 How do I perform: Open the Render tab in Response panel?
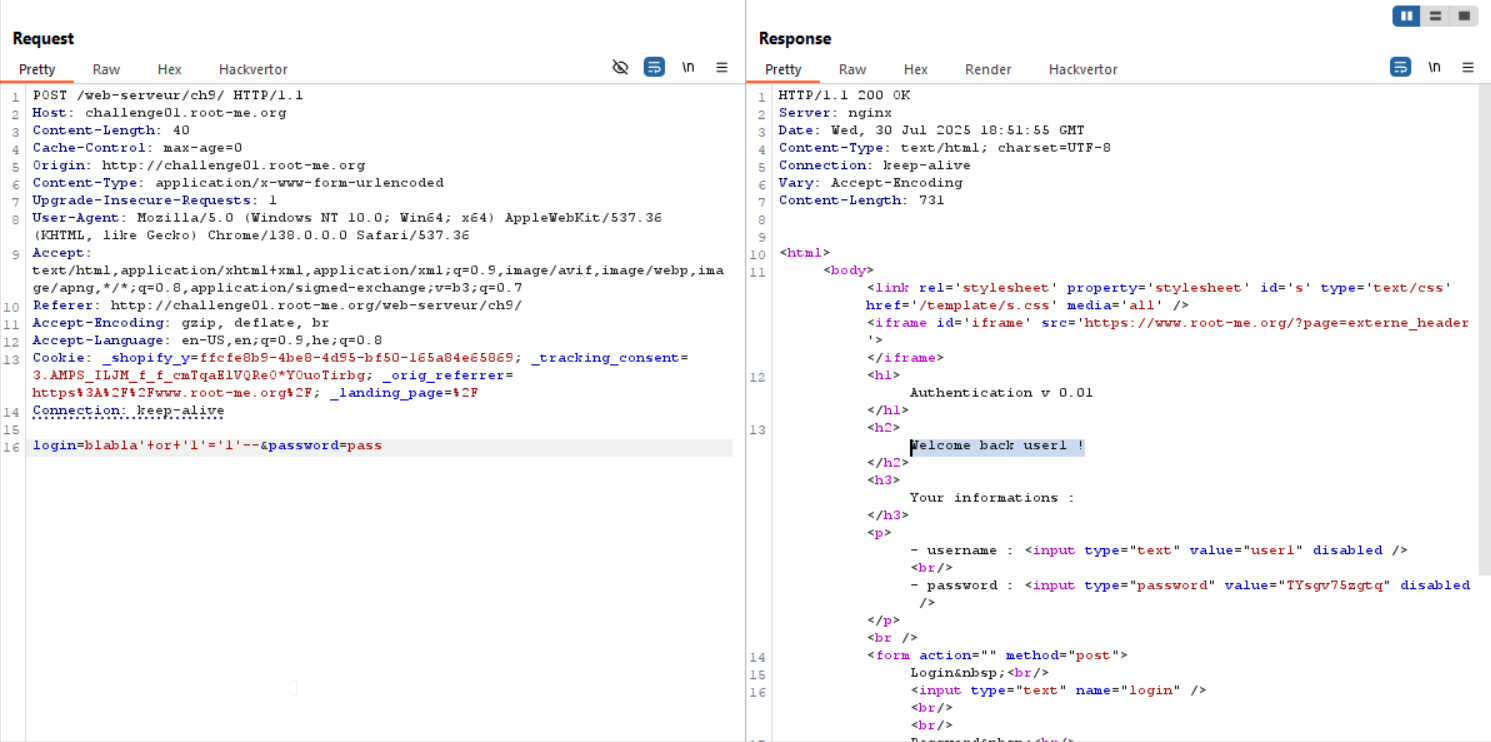(x=988, y=69)
